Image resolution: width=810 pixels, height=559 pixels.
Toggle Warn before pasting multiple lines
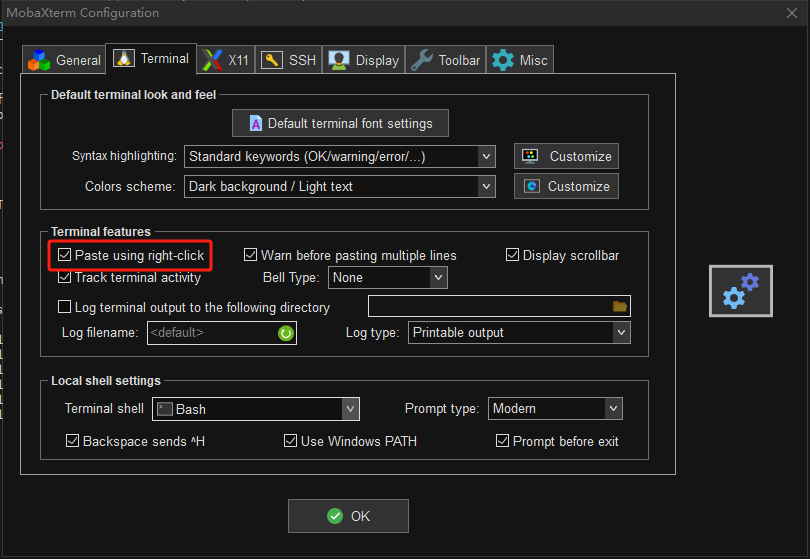tap(252, 255)
